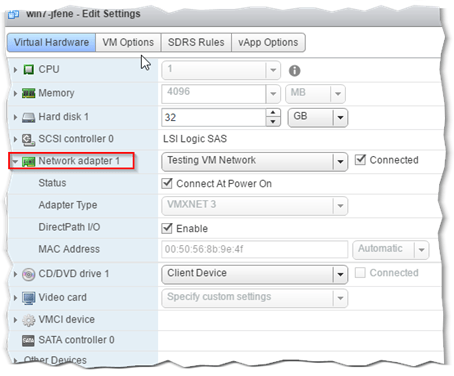Open the SDRS Rules tab

196,42
